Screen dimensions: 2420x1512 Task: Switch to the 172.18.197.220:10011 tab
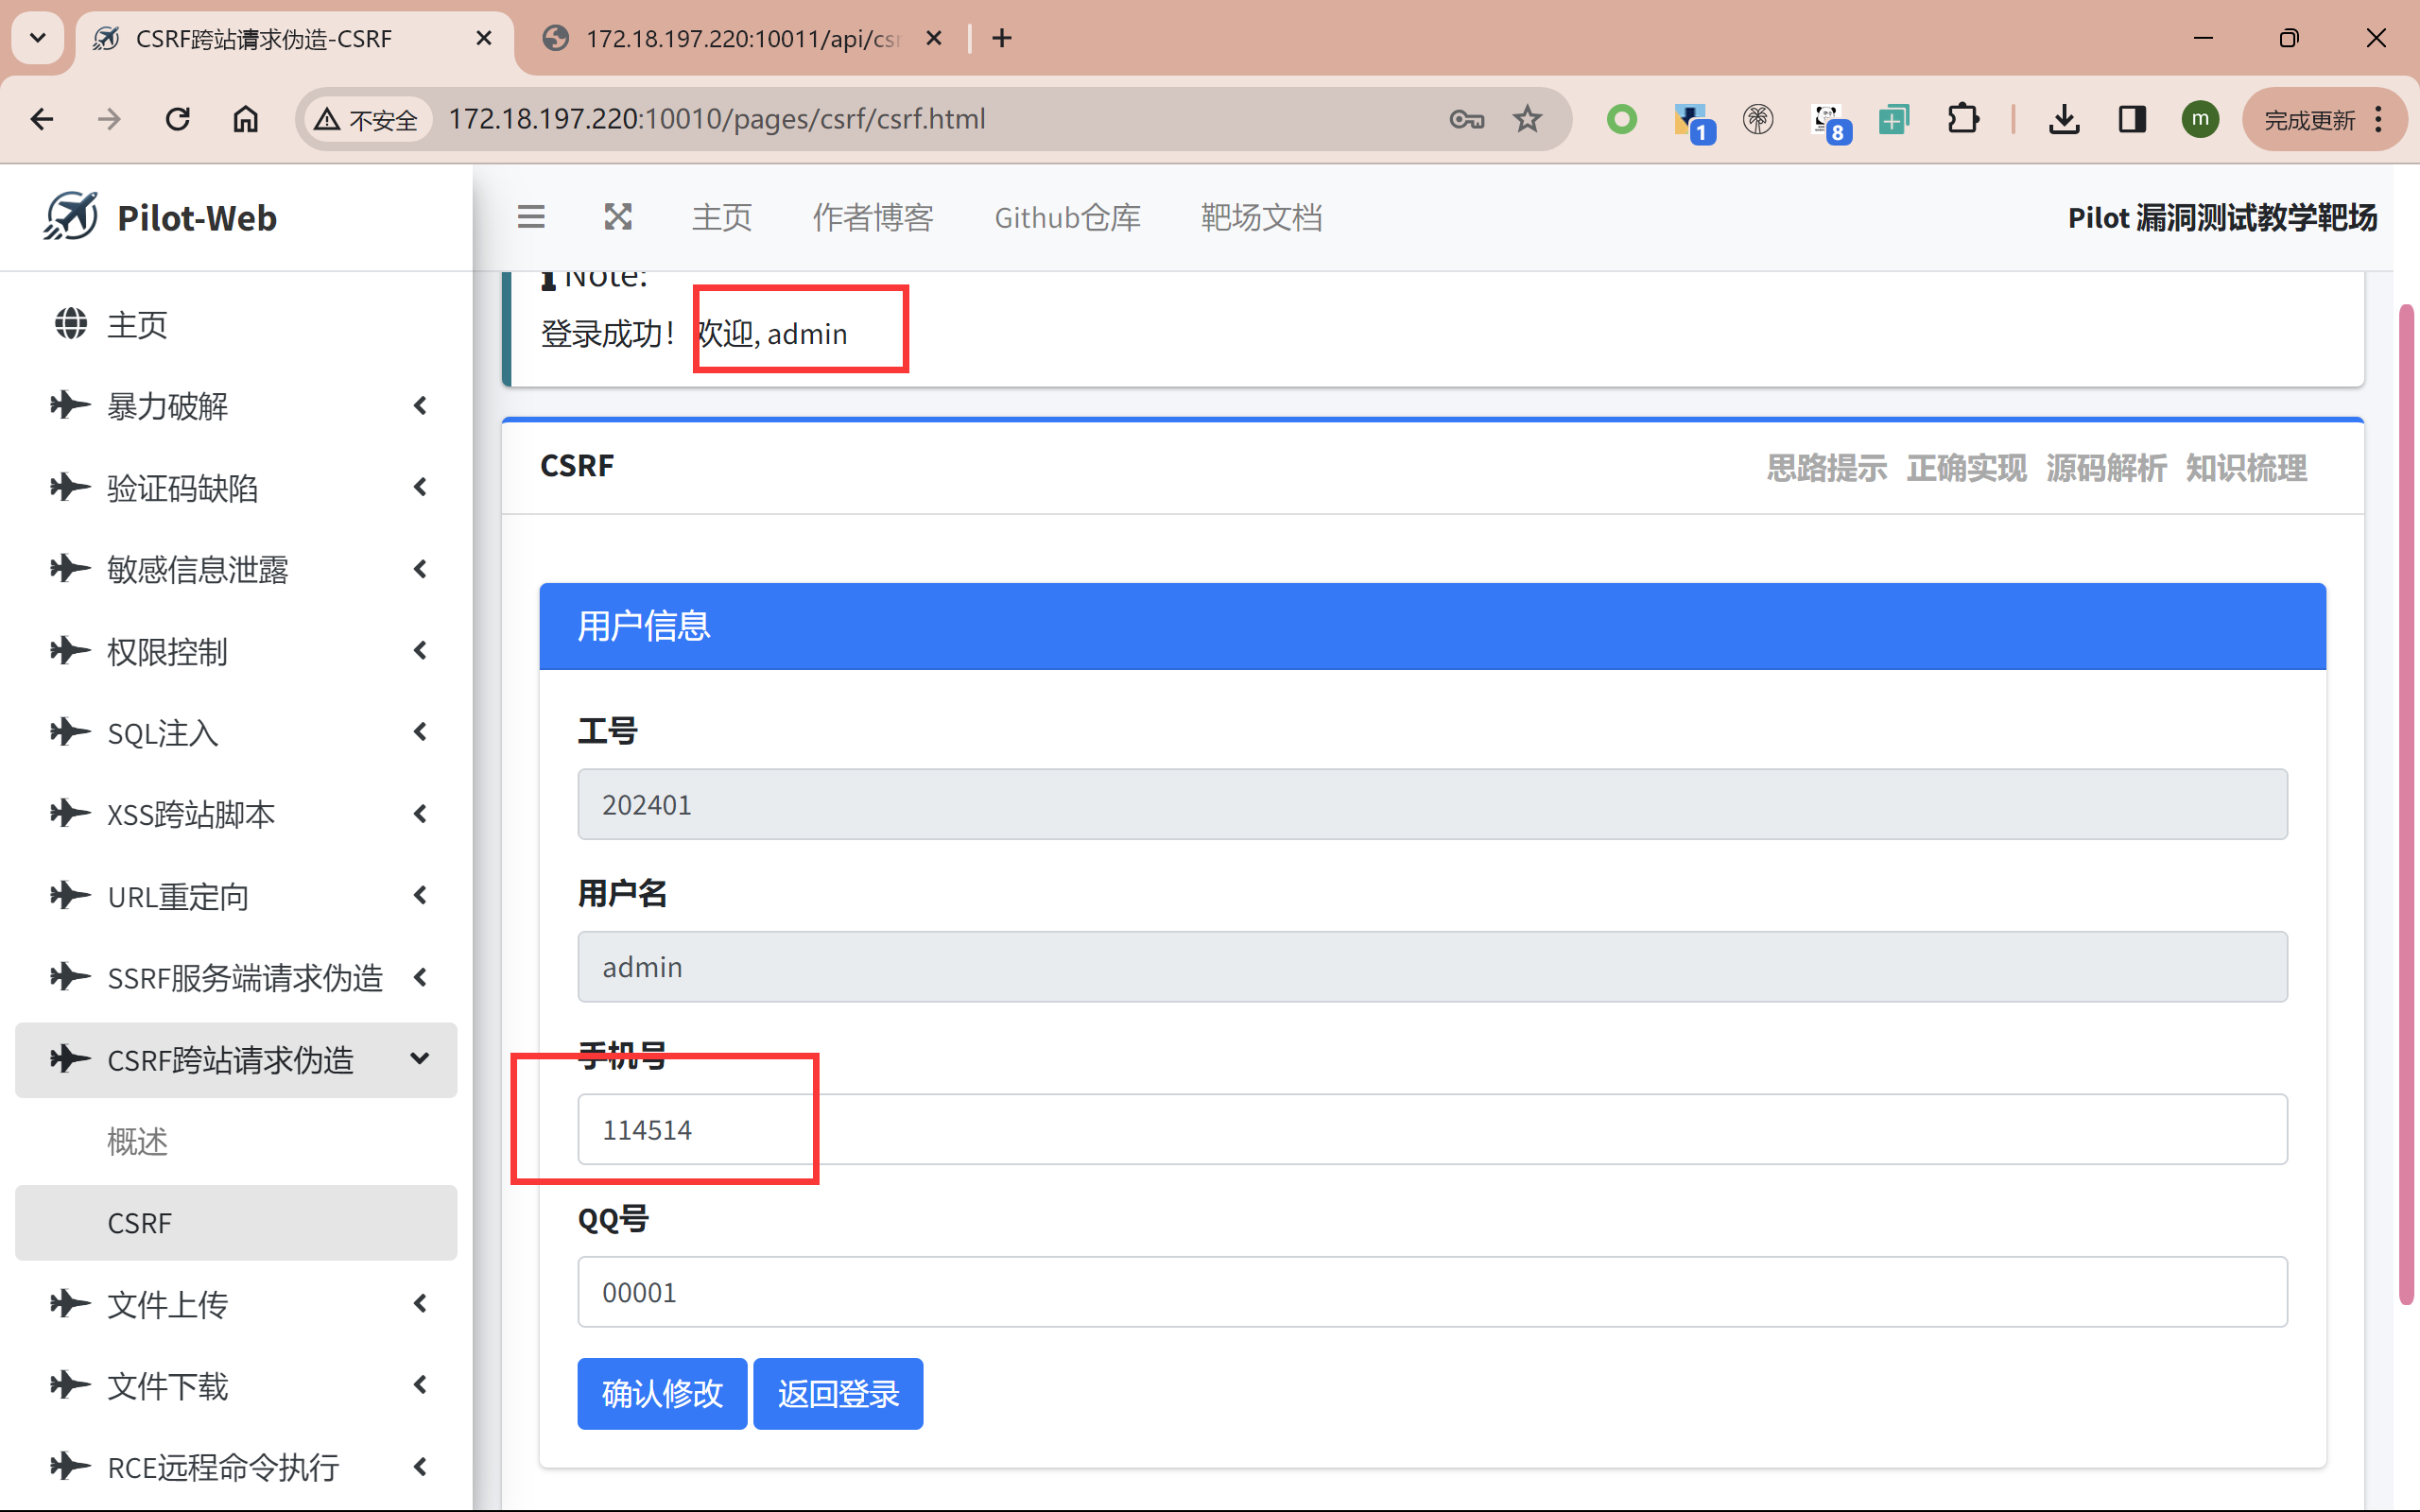click(x=740, y=38)
